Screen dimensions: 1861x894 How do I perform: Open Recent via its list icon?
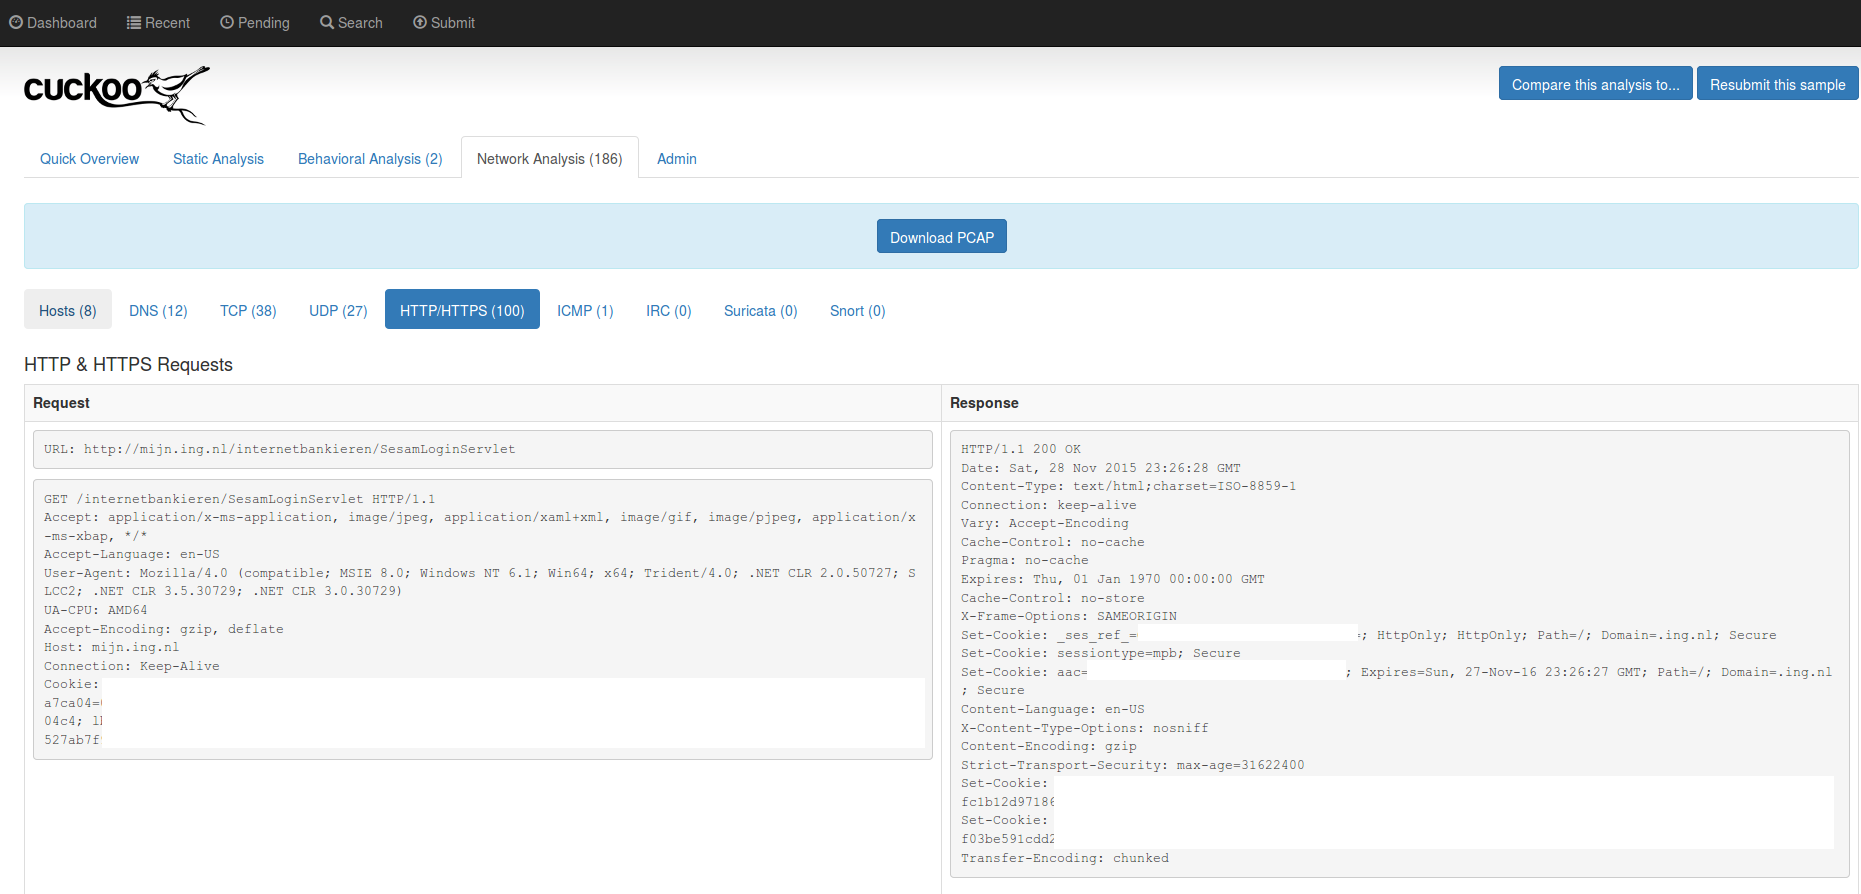[134, 22]
